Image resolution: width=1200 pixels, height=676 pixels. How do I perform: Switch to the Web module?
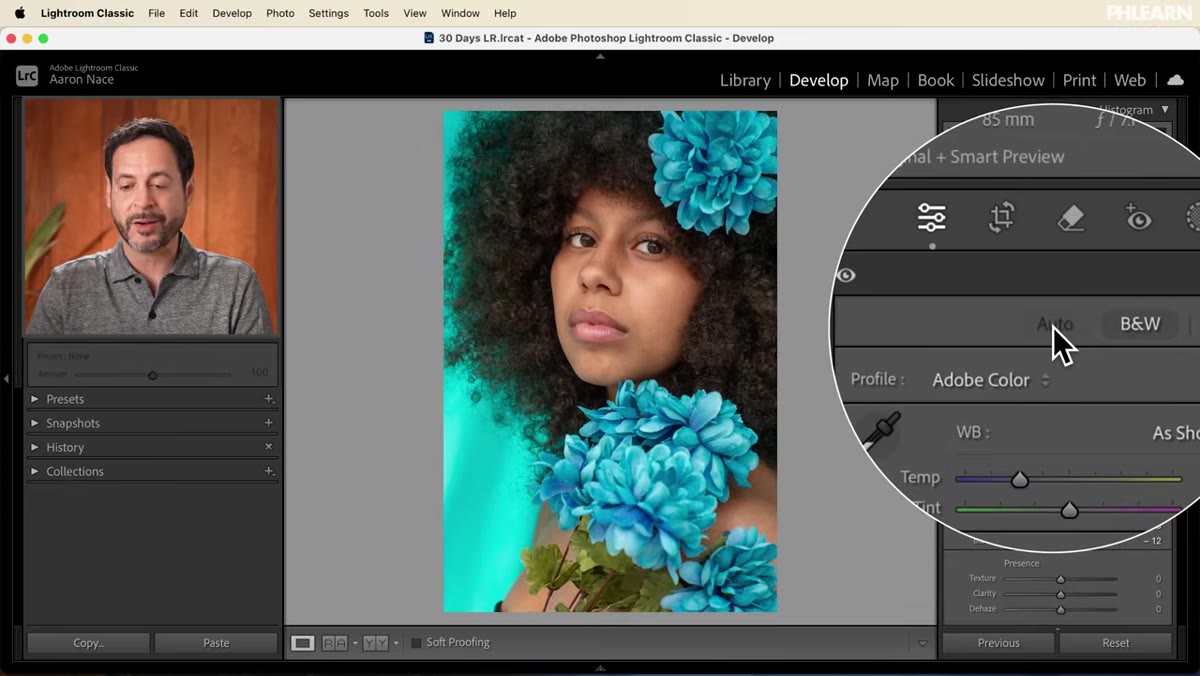(1130, 80)
